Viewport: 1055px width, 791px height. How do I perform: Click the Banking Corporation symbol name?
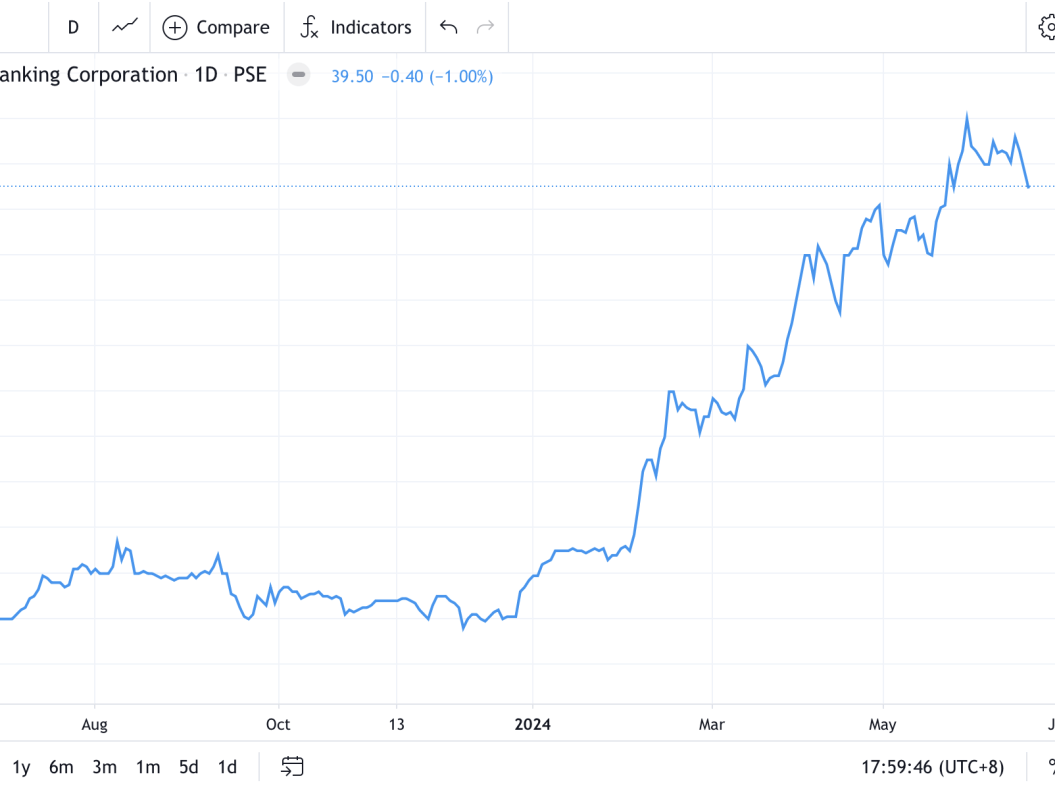(x=90, y=74)
